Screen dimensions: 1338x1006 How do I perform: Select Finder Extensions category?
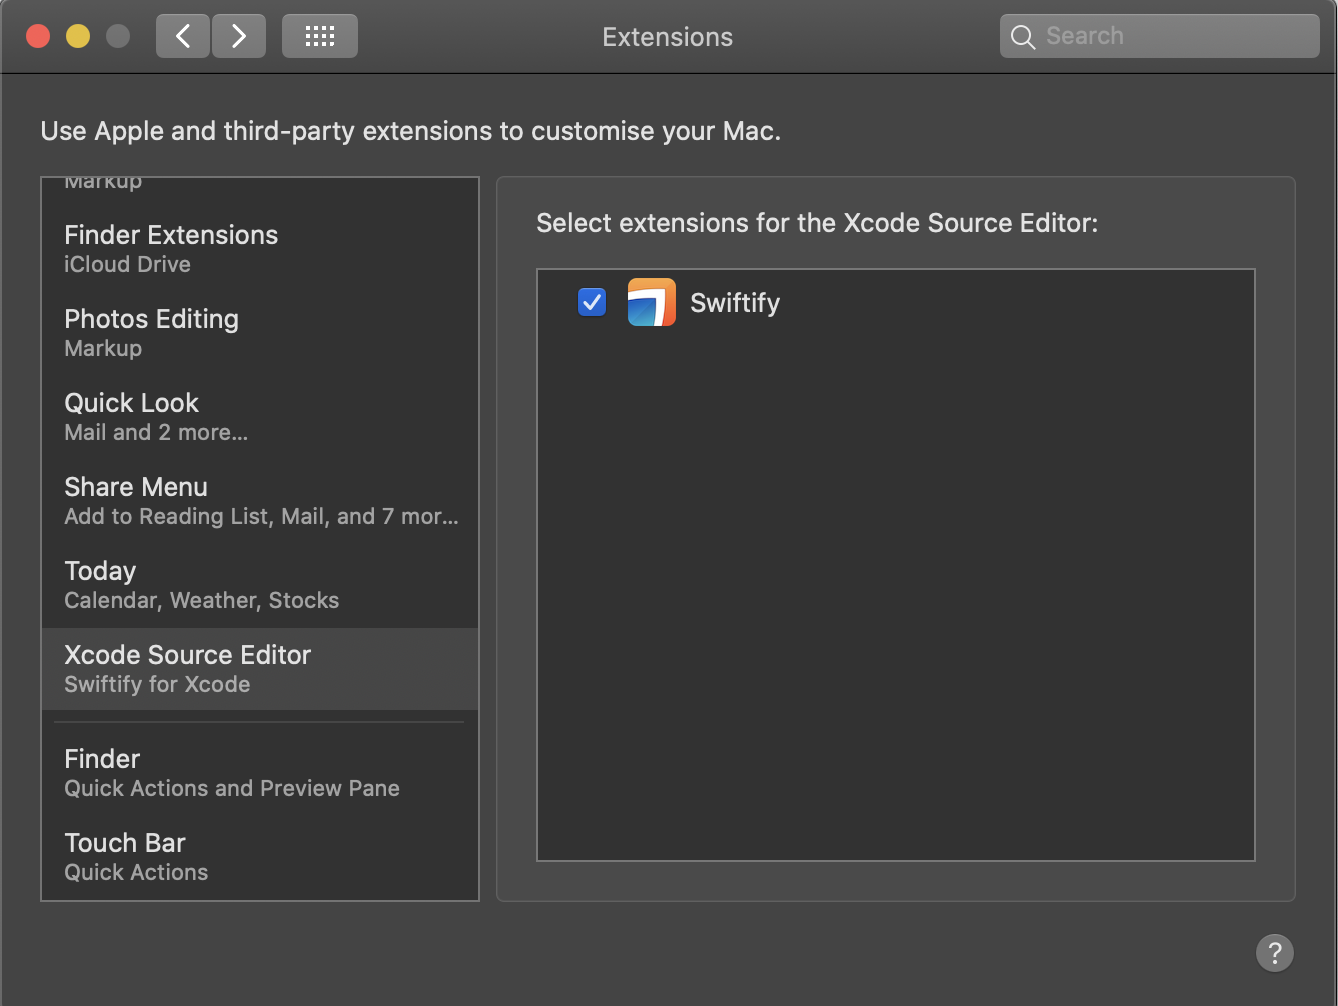tap(260, 249)
